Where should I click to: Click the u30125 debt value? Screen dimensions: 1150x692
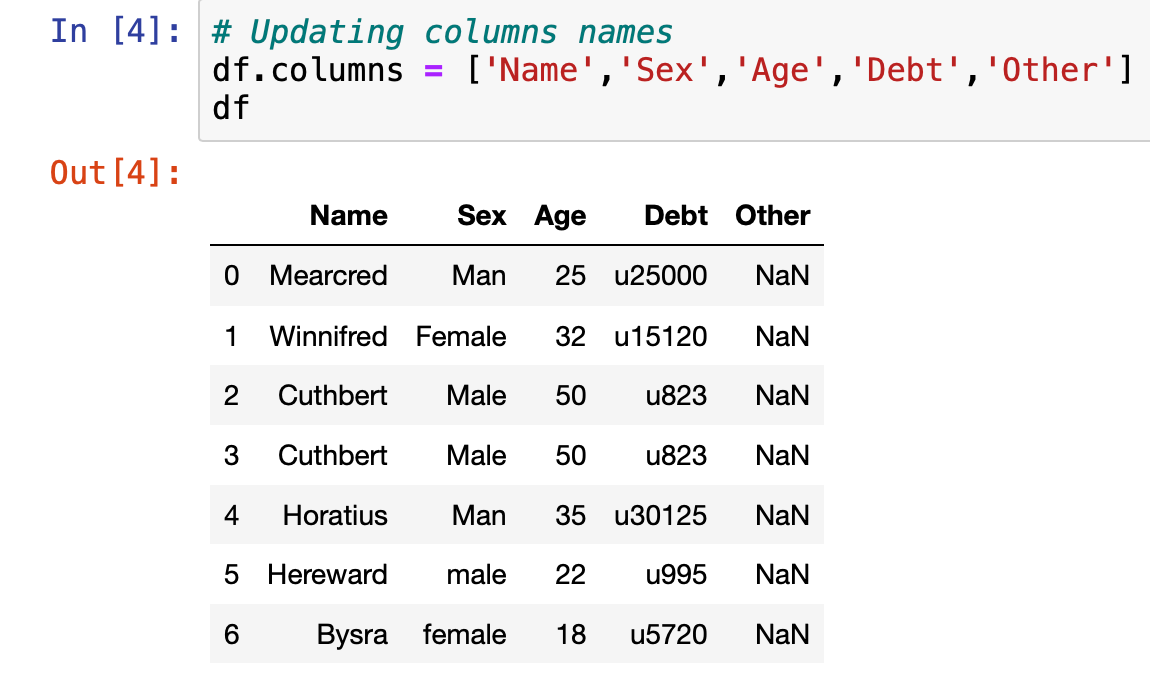[x=661, y=515]
